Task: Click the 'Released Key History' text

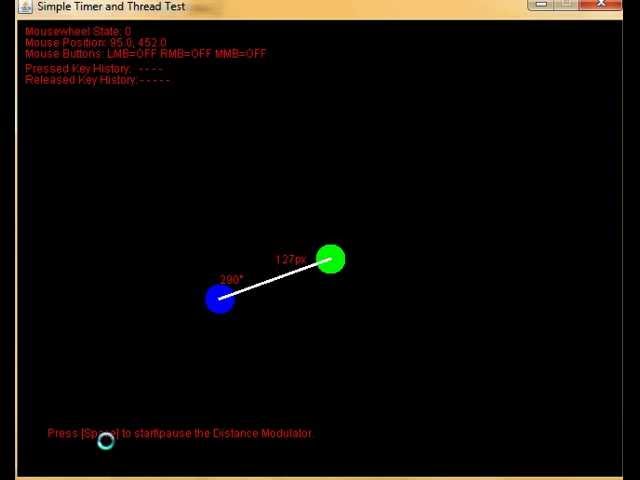Action: pos(97,80)
